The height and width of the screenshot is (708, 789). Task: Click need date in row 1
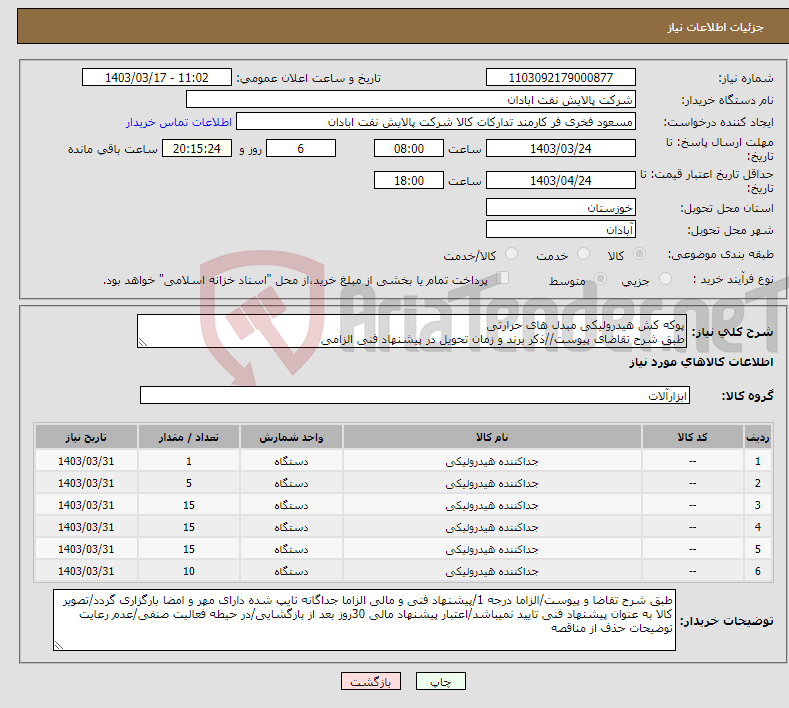86,461
